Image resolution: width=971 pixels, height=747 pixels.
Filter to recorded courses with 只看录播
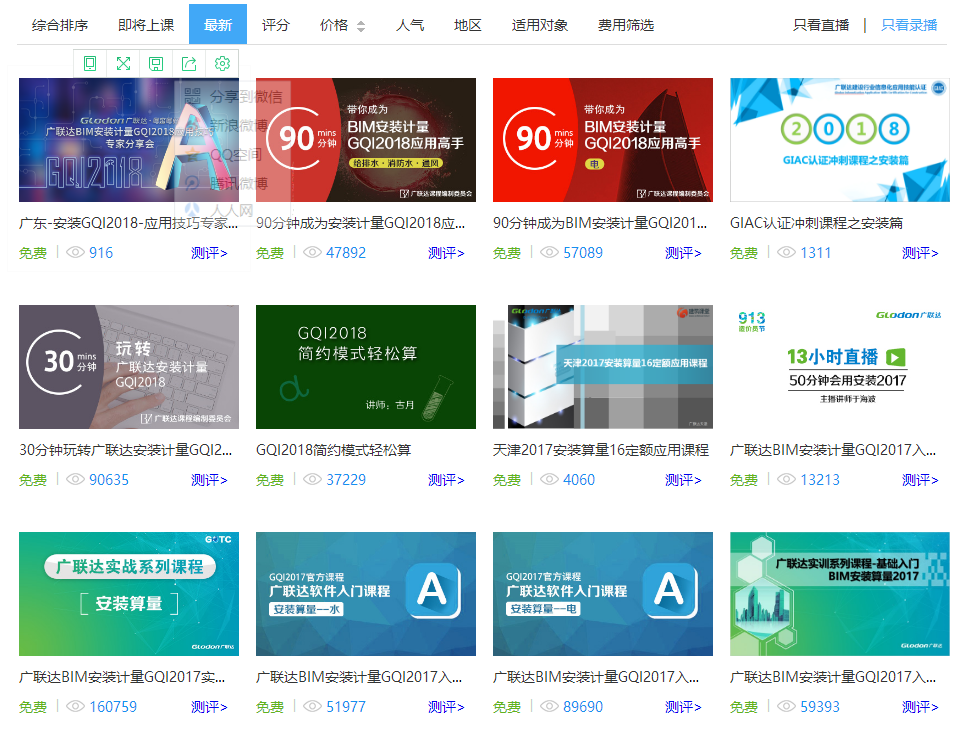coord(909,25)
